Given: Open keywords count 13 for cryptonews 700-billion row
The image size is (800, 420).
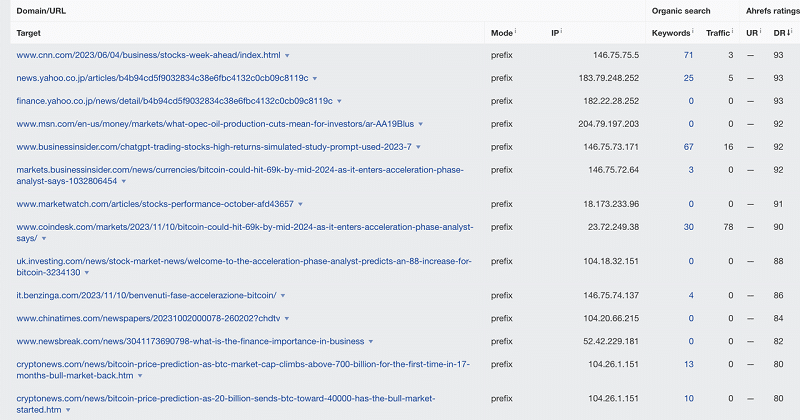Looking at the screenshot, I should [688, 364].
